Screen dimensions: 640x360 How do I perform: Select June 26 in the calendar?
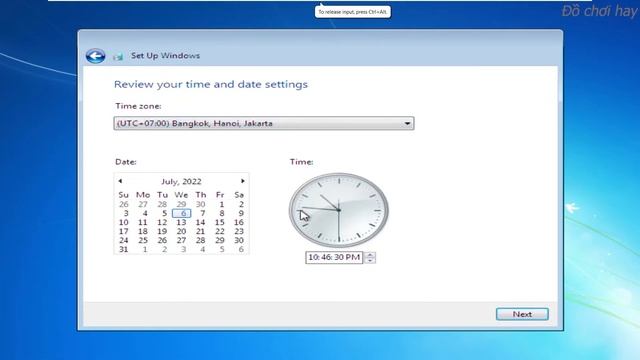pyautogui.click(x=123, y=204)
